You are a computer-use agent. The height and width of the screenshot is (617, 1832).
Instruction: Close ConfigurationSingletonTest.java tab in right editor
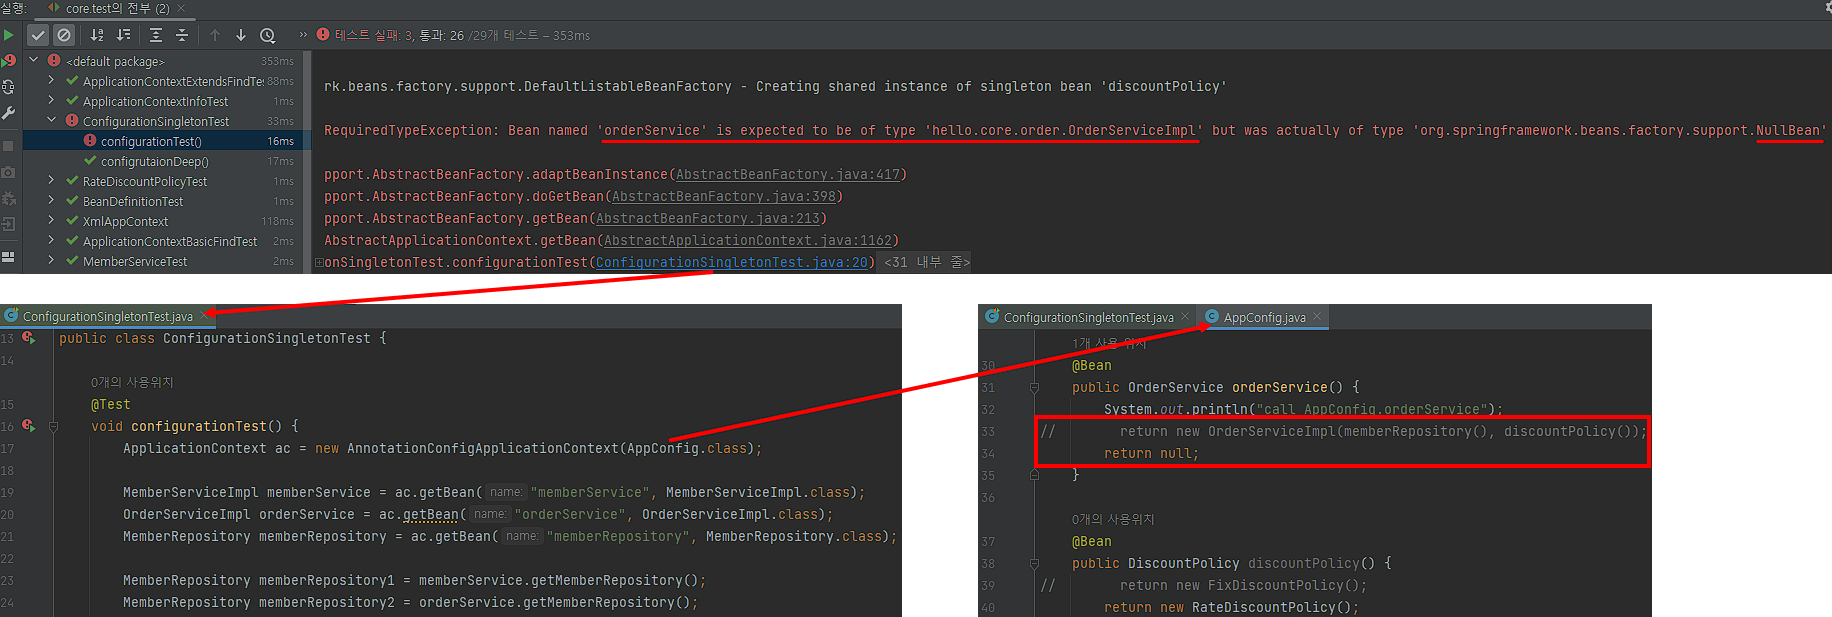[1185, 317]
